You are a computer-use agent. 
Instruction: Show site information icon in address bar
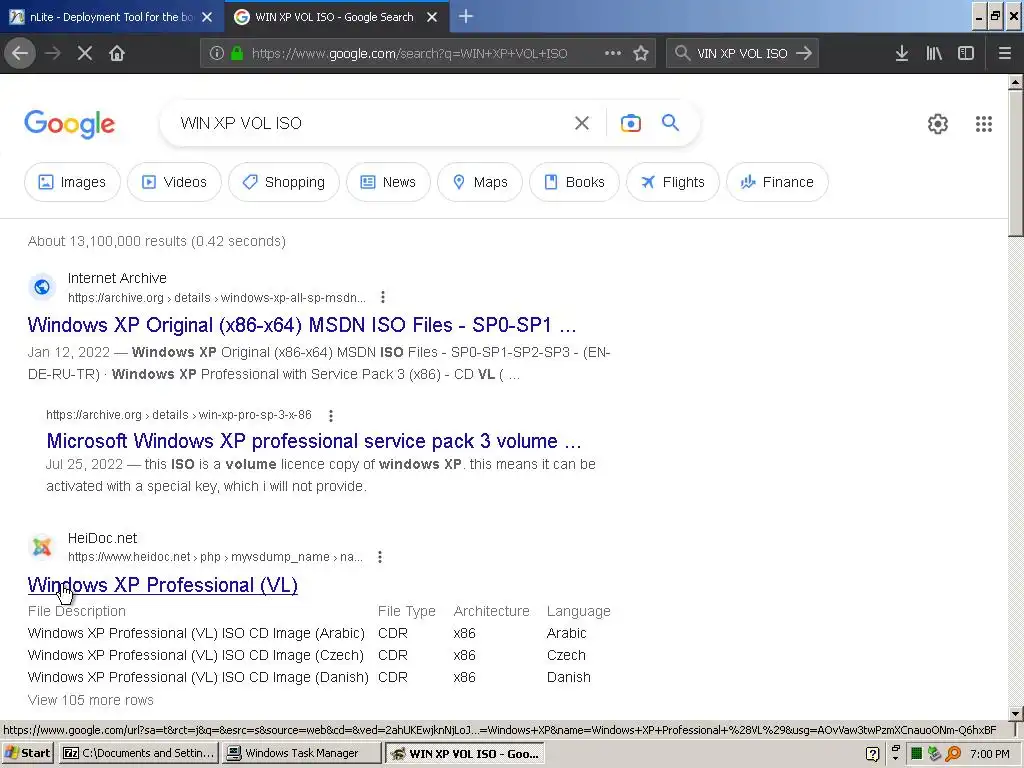point(217,53)
